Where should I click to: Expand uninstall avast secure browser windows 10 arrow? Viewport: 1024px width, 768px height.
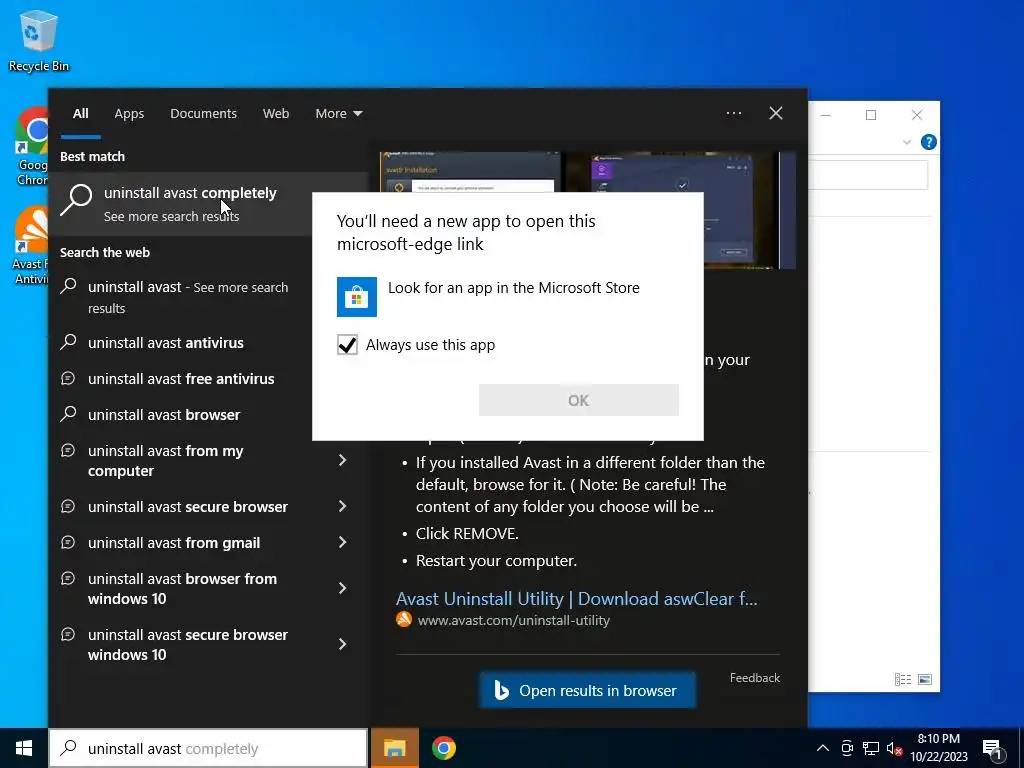click(342, 645)
